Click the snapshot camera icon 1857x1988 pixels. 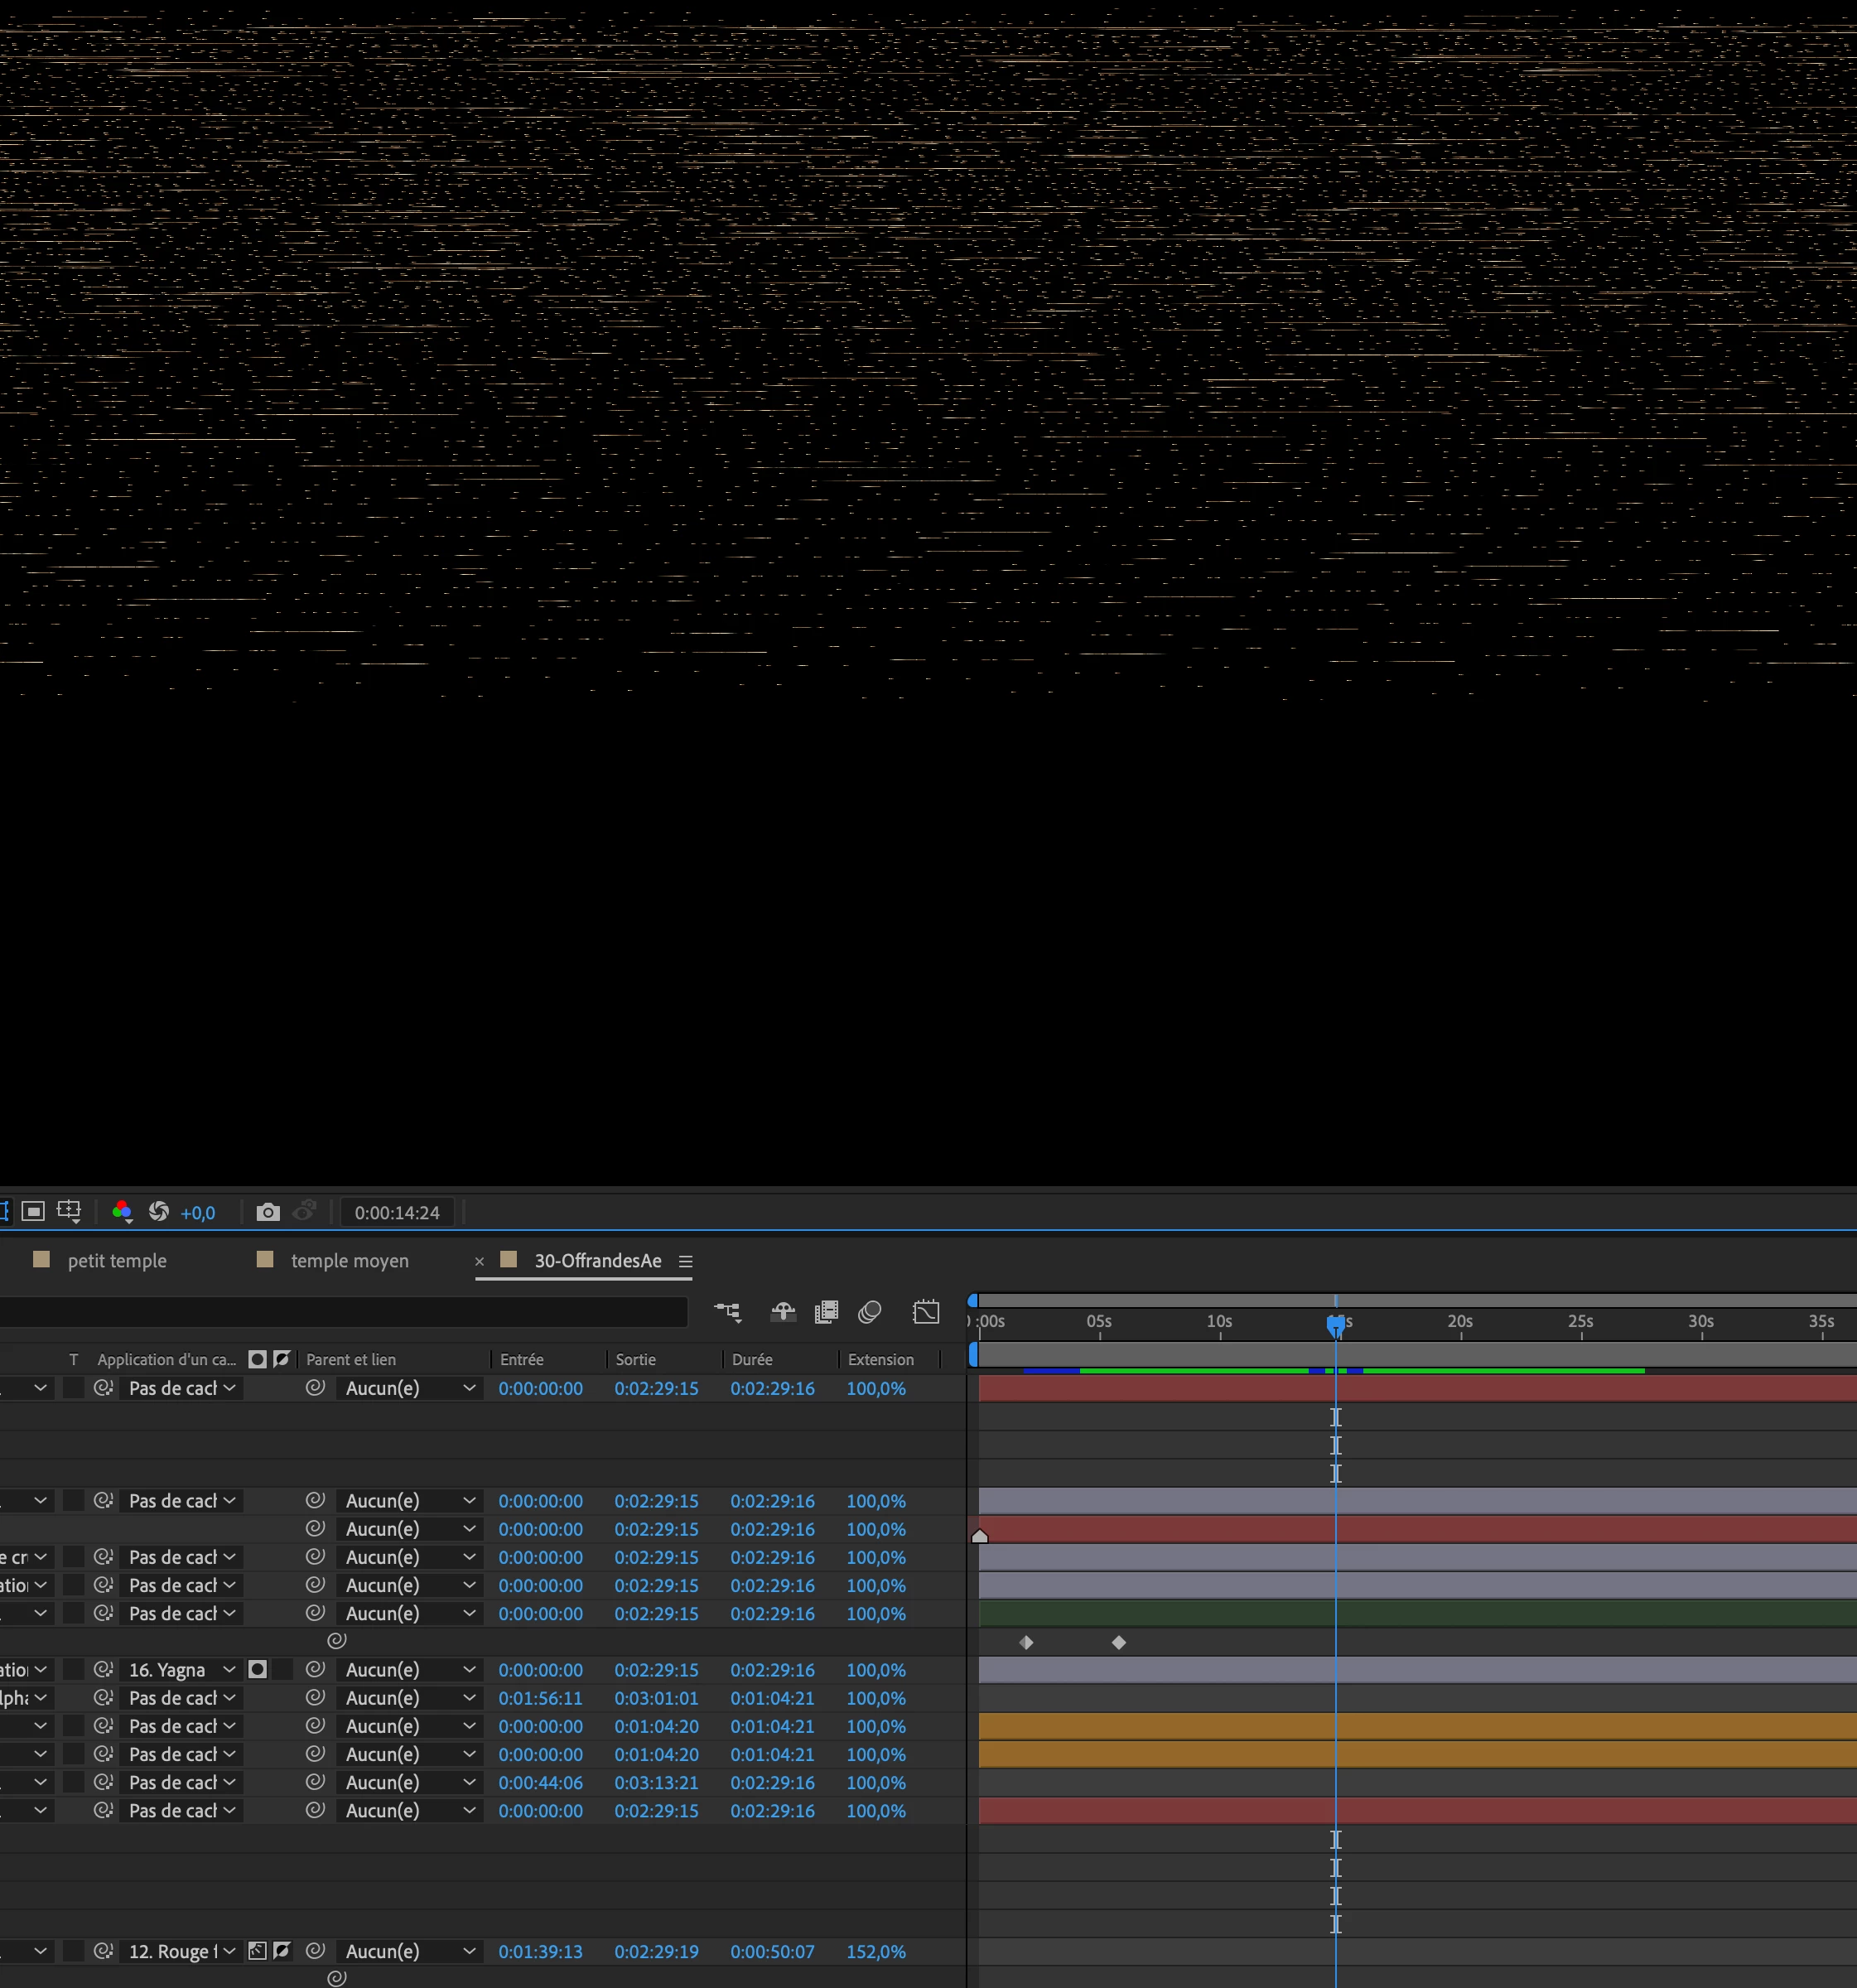(x=267, y=1212)
